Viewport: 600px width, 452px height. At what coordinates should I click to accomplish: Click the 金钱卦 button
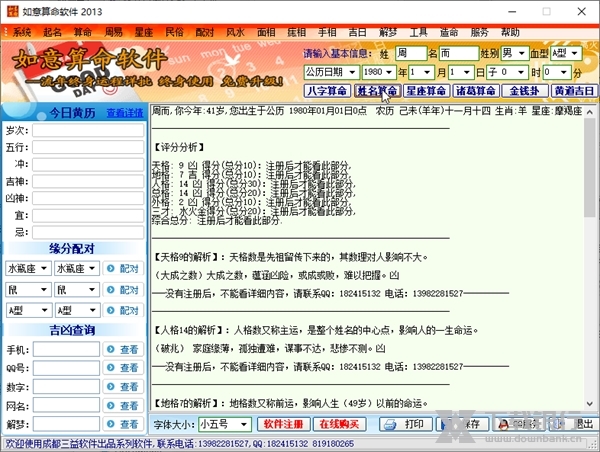tap(525, 91)
